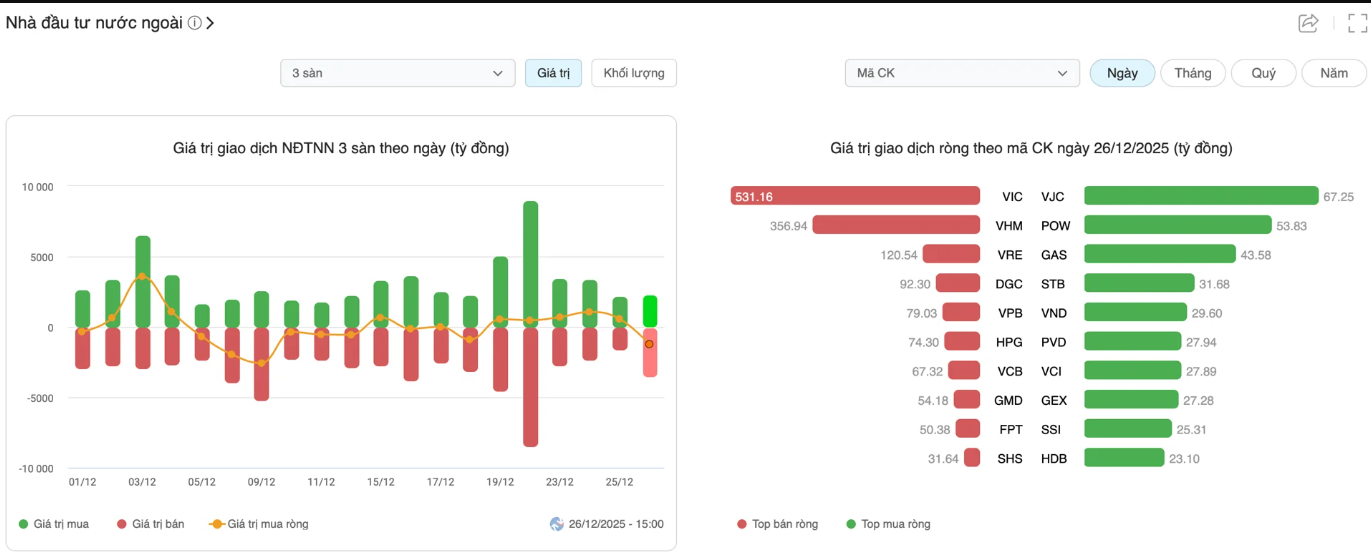Expand the chevron after Nhà đầu tư nước ngoài

pos(210,23)
